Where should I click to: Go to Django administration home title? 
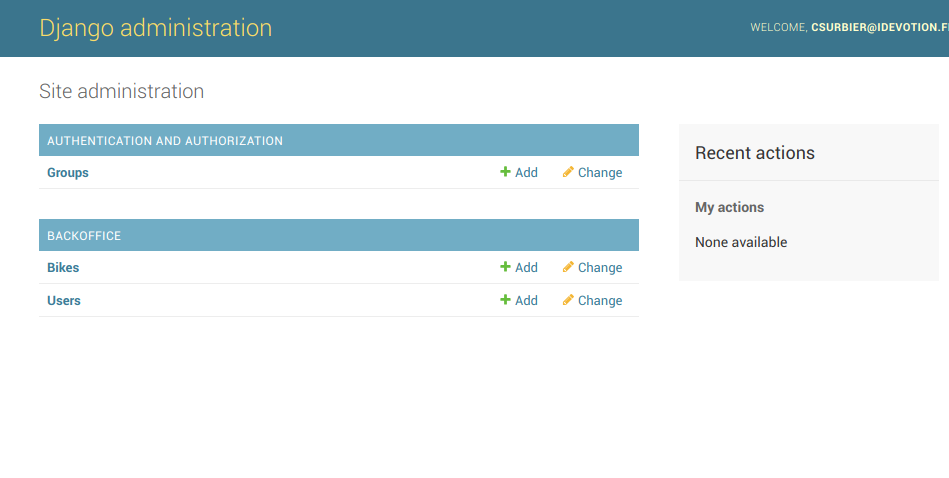coord(156,28)
